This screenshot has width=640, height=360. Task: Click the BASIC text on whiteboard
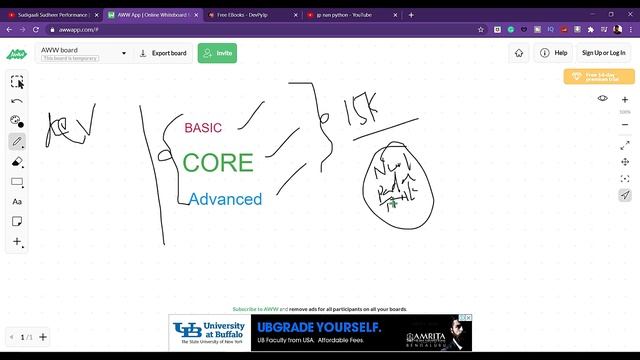tap(203, 128)
